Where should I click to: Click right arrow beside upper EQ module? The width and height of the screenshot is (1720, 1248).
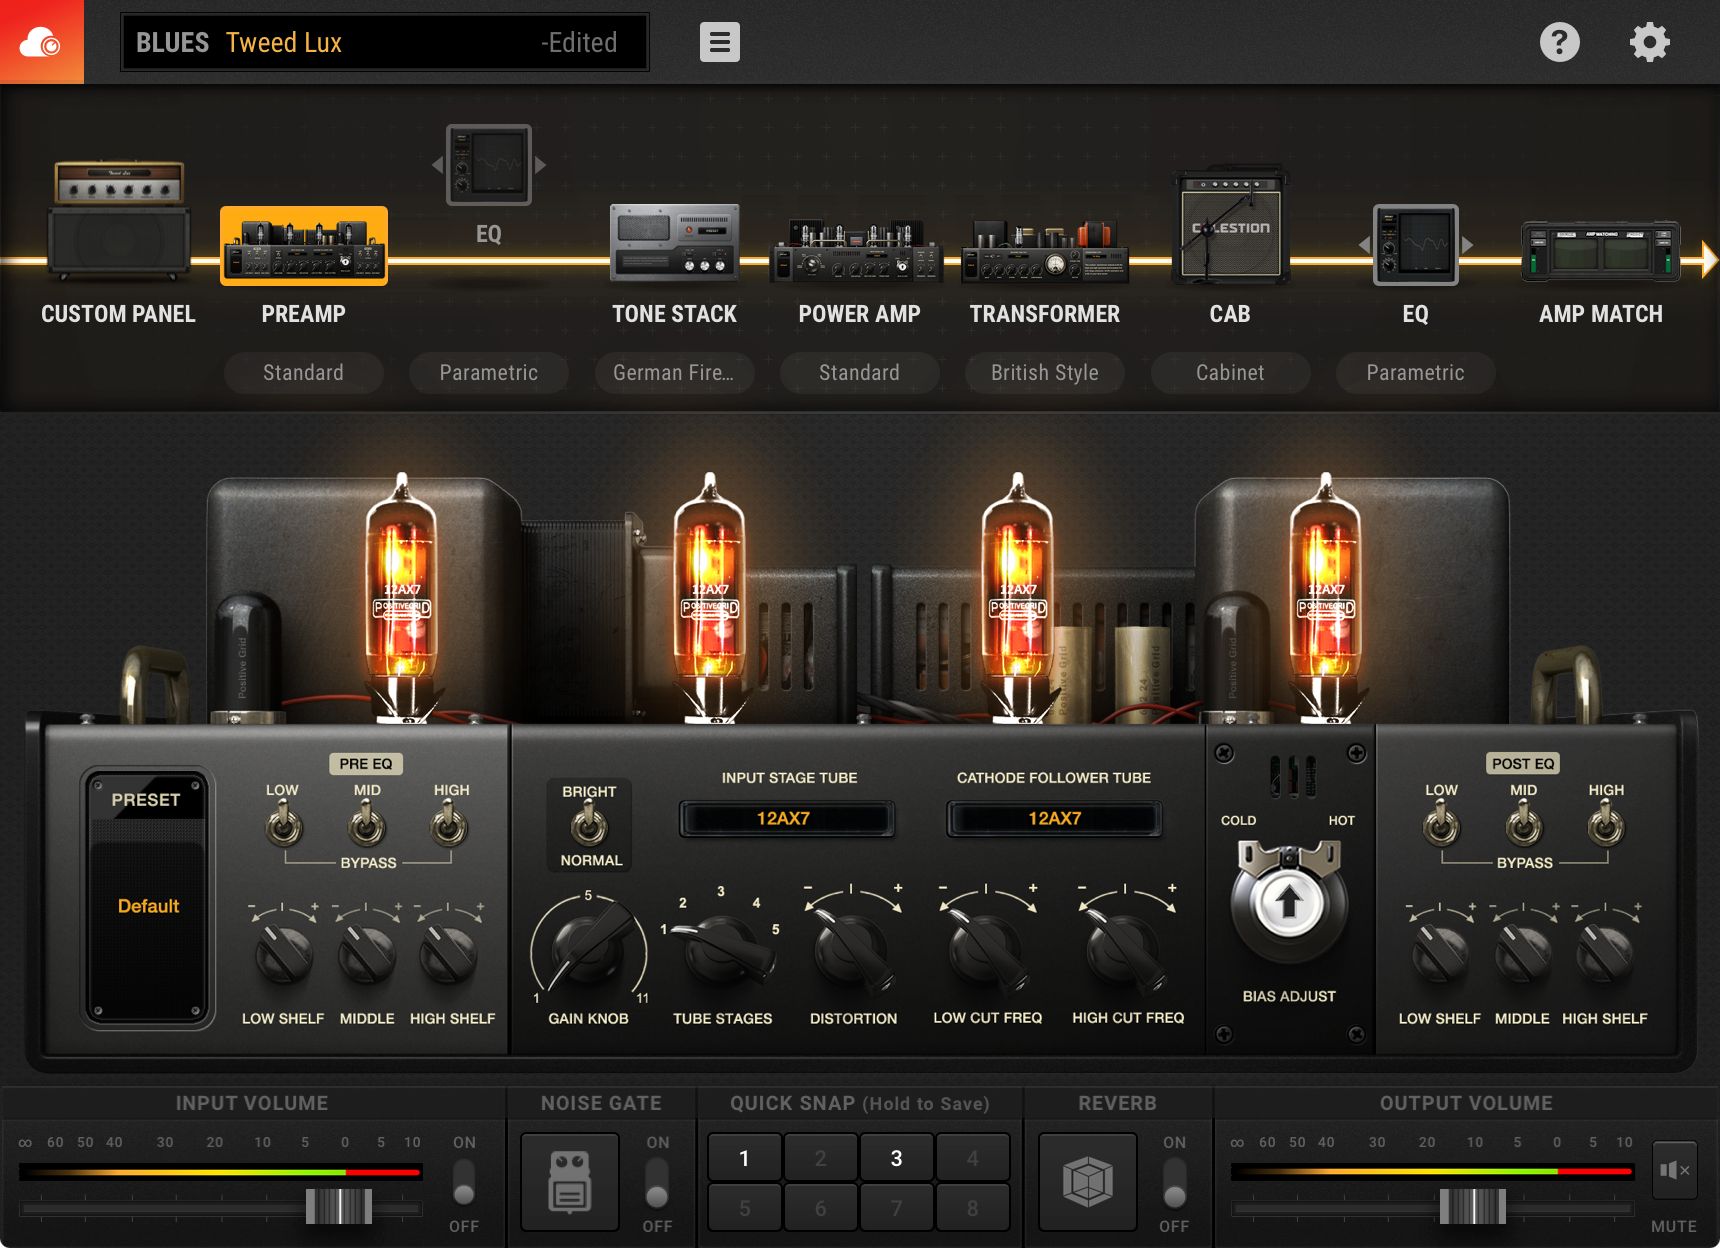point(540,165)
